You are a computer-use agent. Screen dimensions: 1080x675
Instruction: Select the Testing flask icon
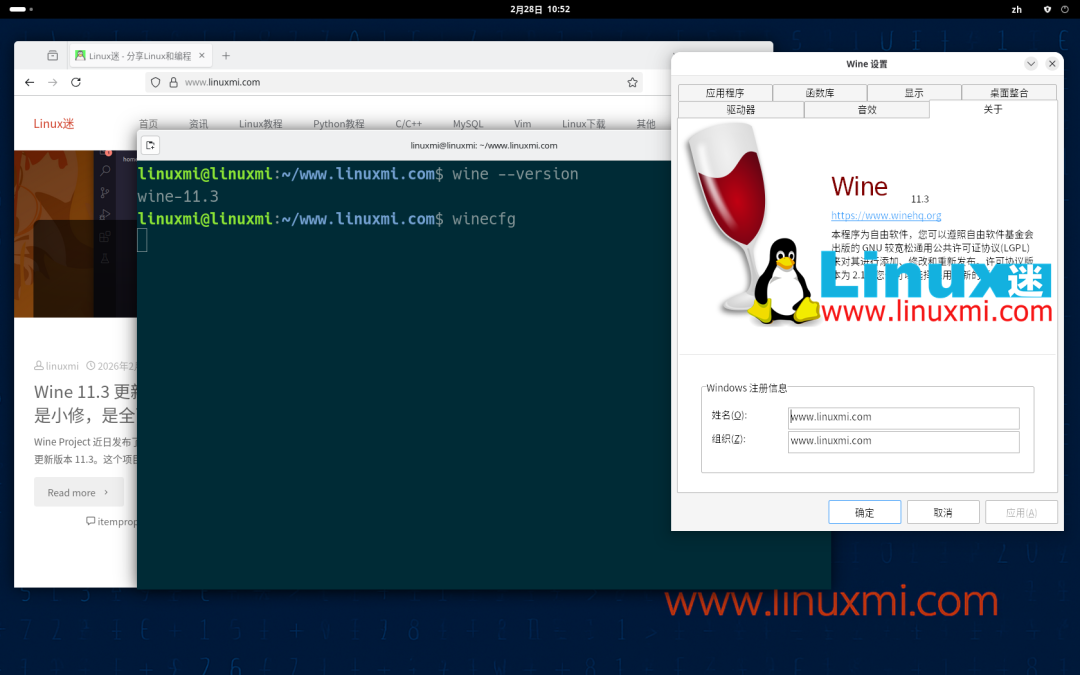click(x=104, y=259)
